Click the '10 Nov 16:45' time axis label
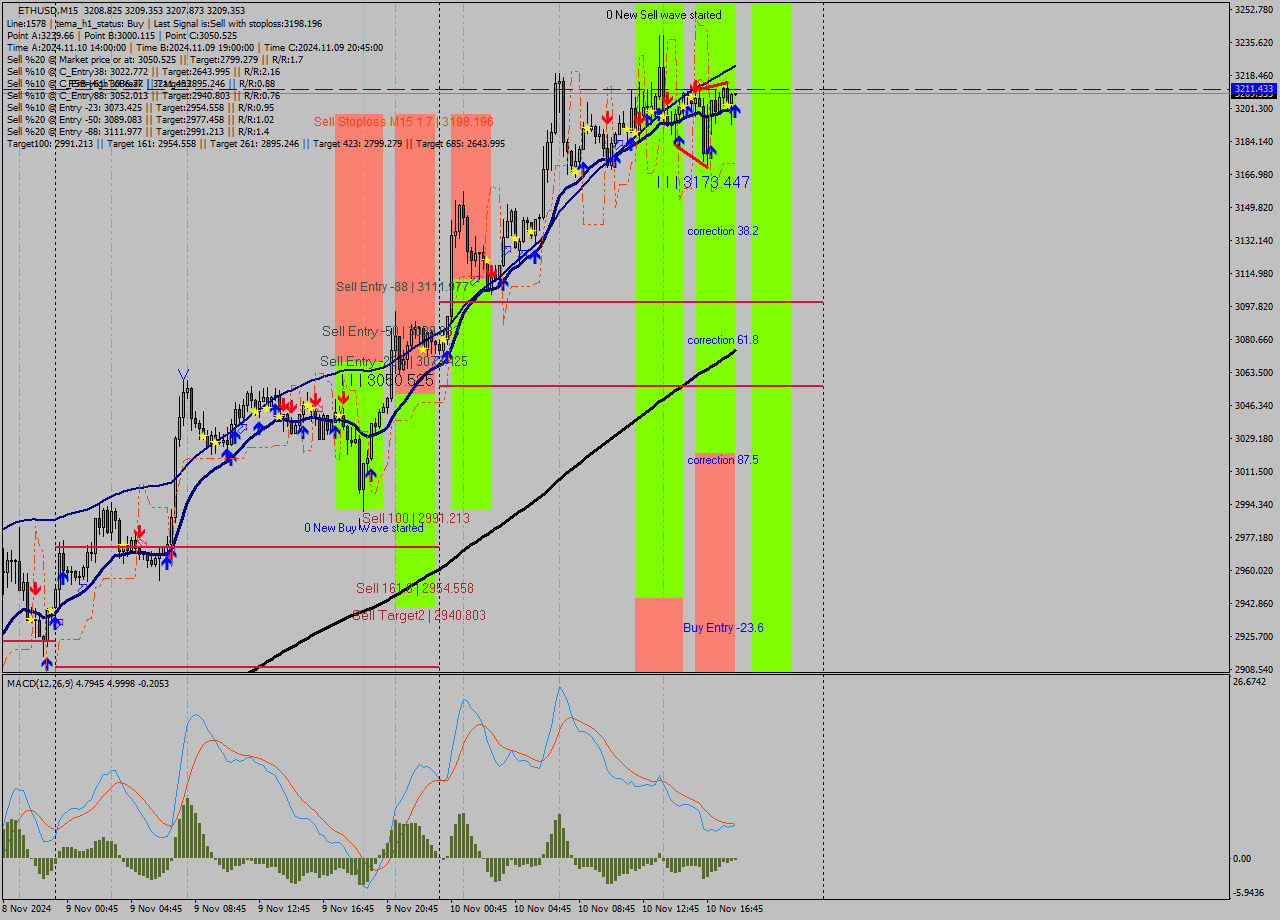The height and width of the screenshot is (920, 1280). (x=735, y=910)
